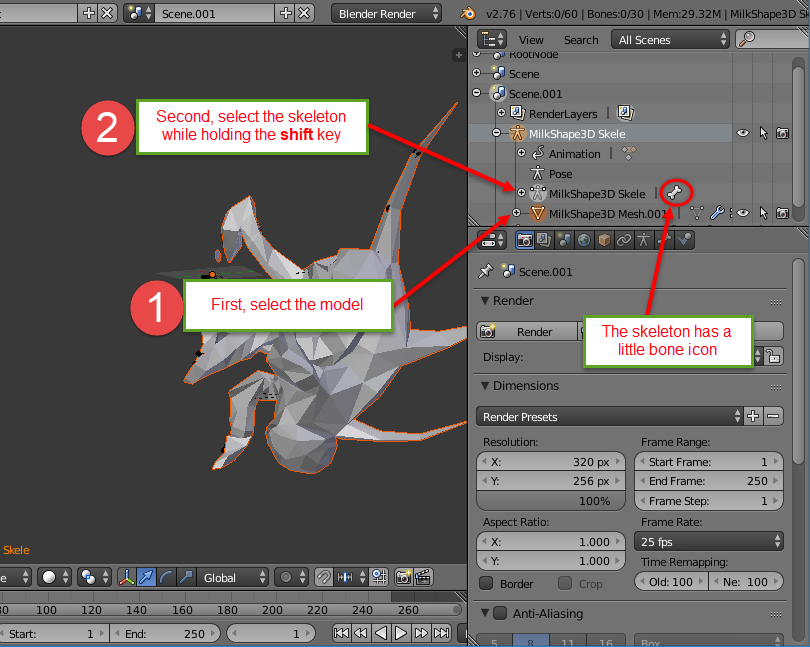Toggle the 3D manipulator axes widget
The image size is (810, 647).
[127, 577]
